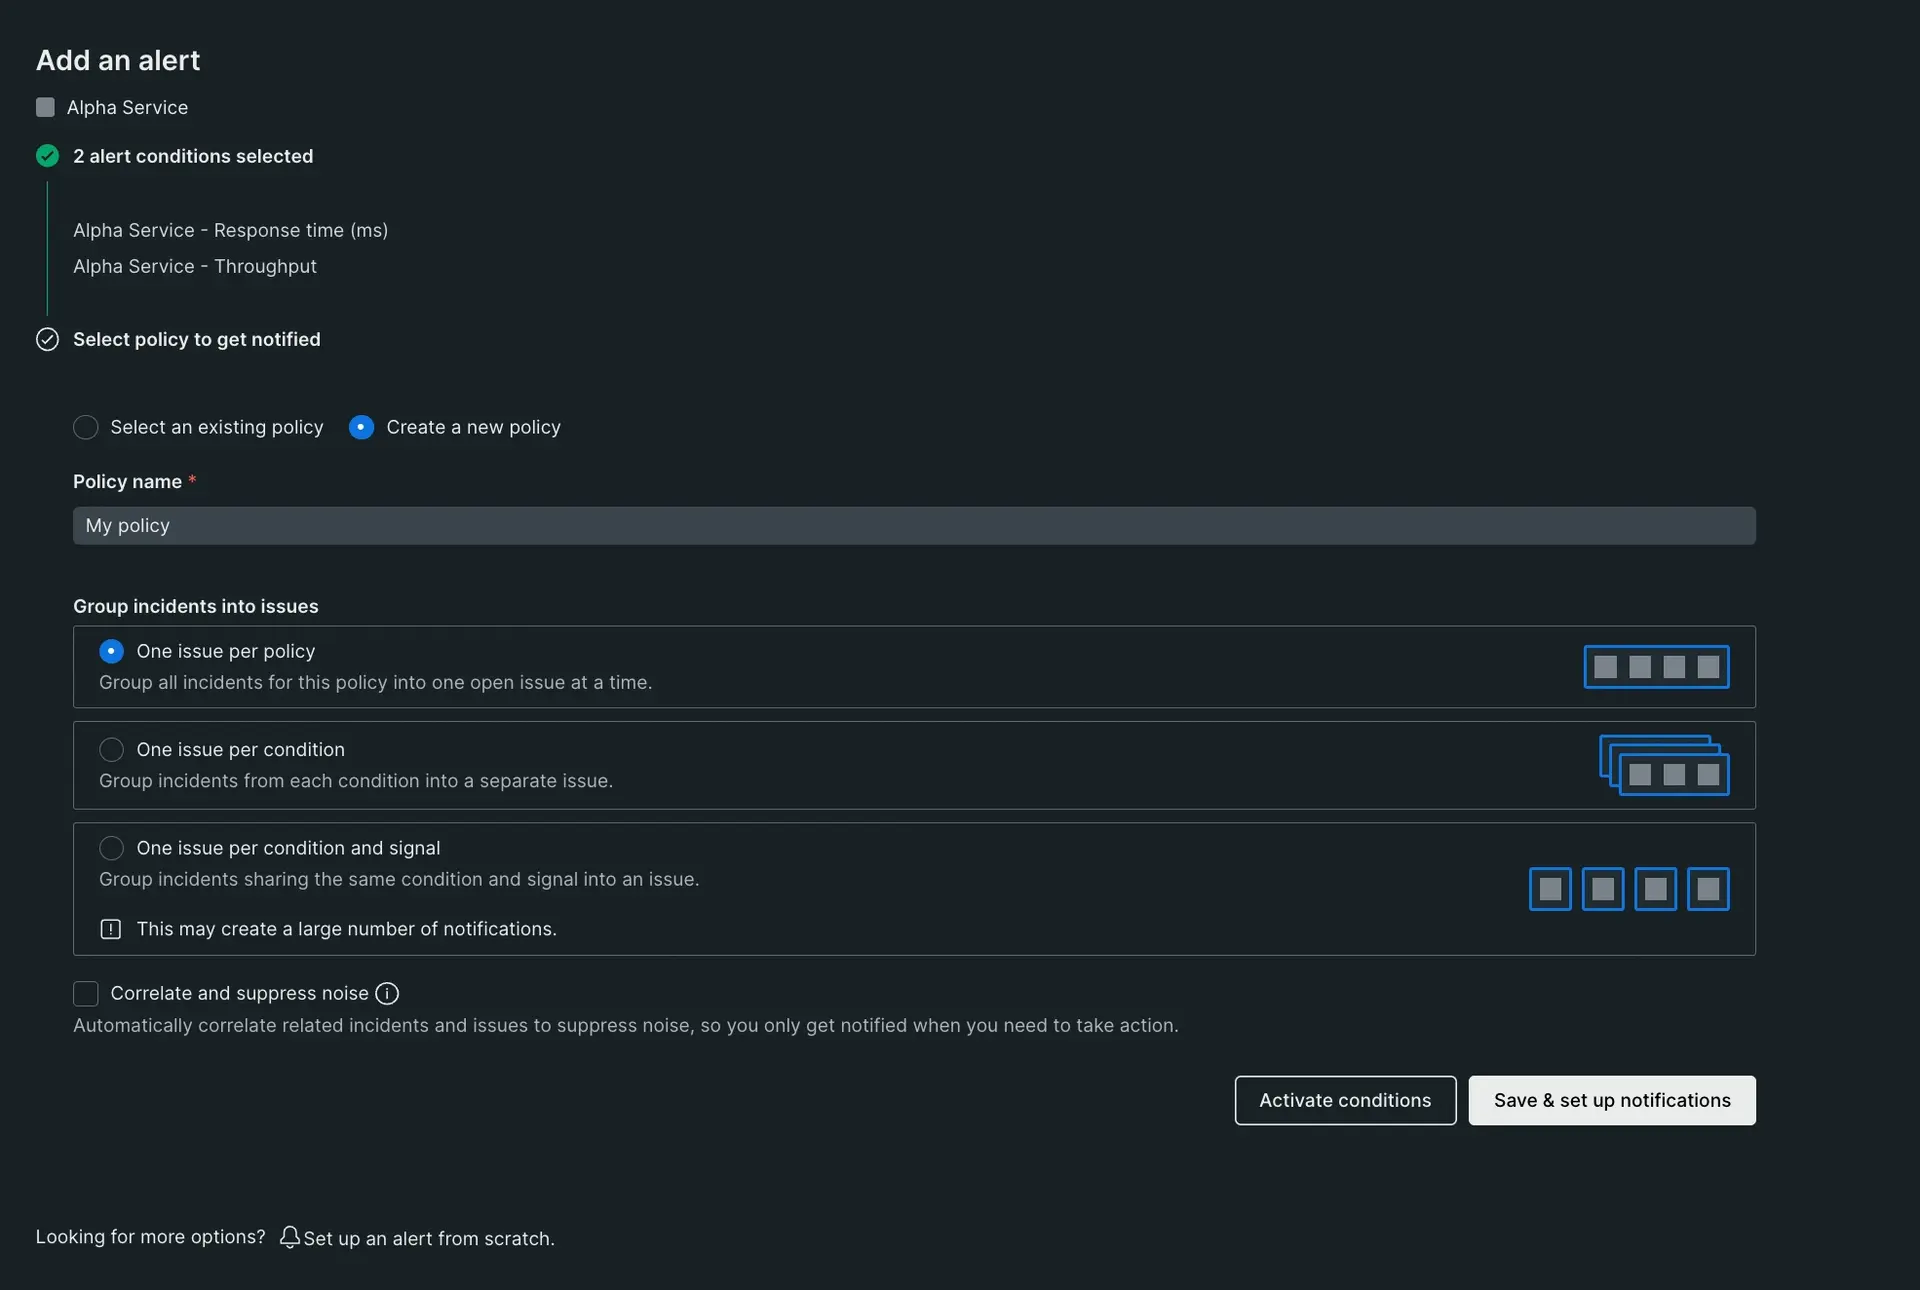
Task: Click the green checkmark beside alert conditions selected
Action: [x=47, y=156]
